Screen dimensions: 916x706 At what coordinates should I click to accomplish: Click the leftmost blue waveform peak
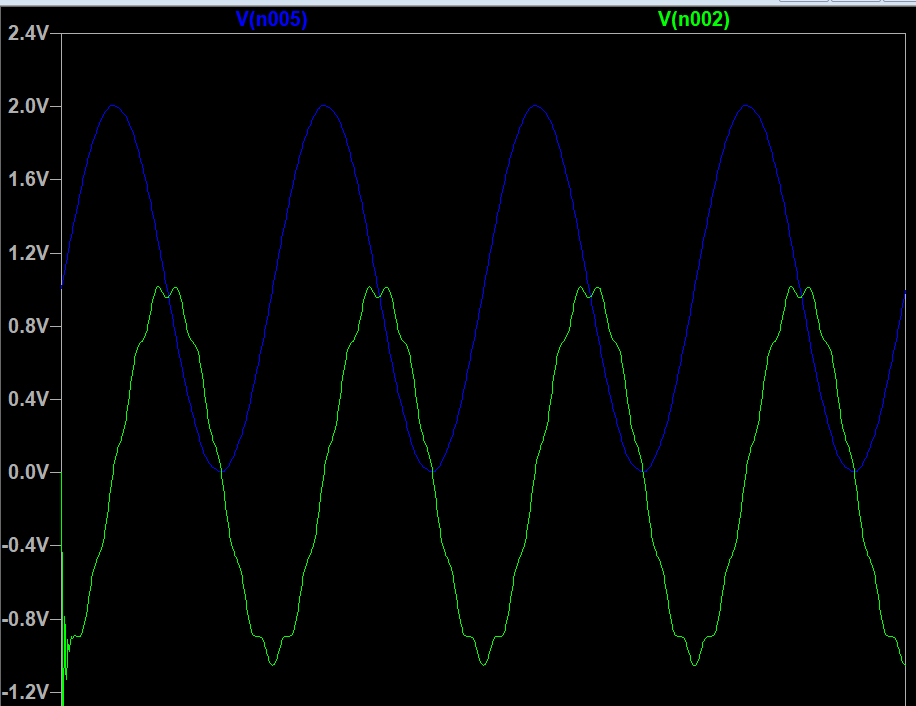click(113, 106)
